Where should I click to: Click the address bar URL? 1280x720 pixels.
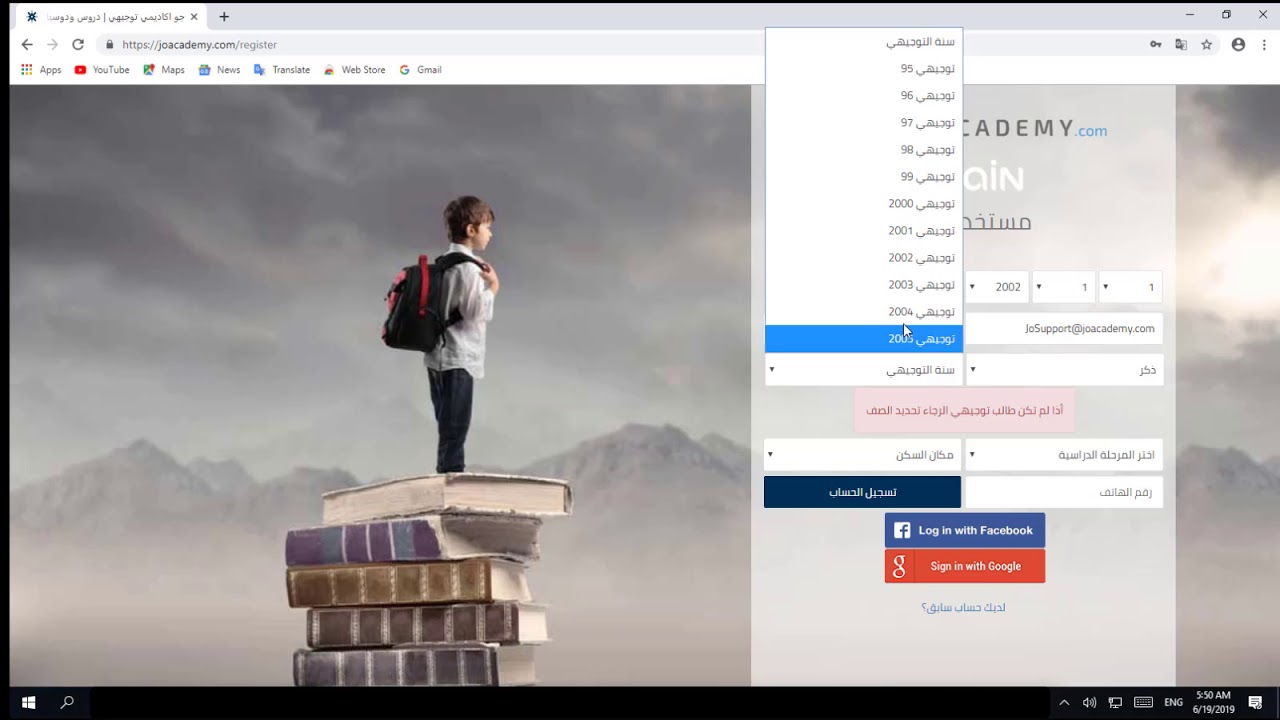(200, 44)
